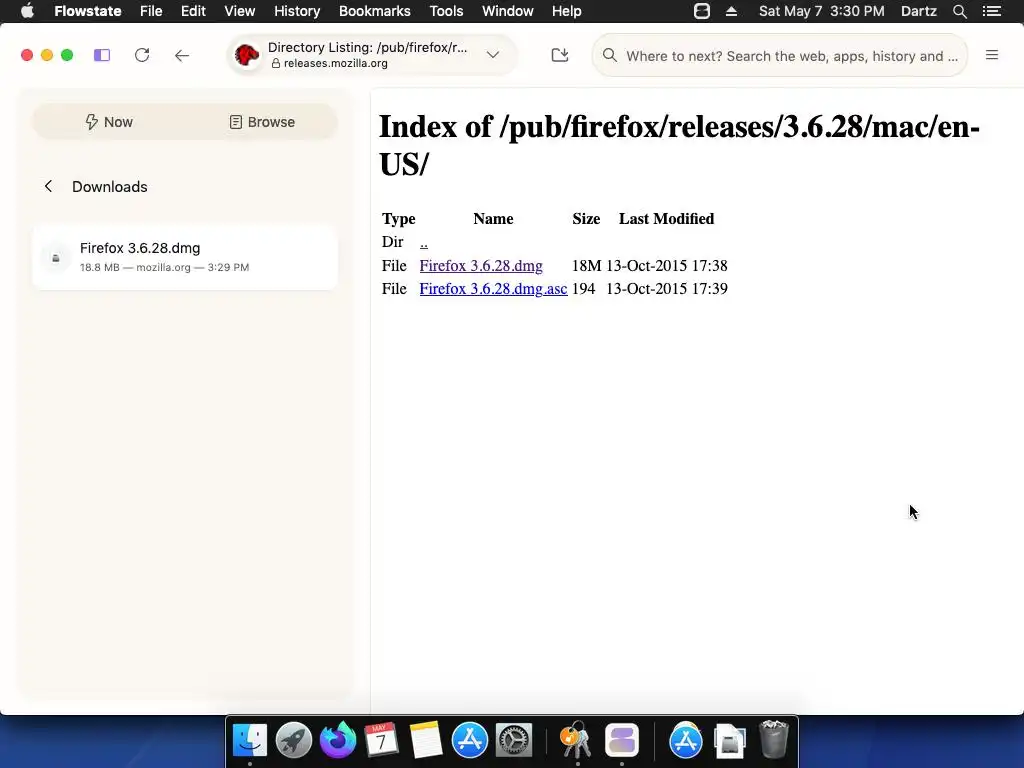This screenshot has width=1024, height=768.
Task: Toggle the sidebar panel icon
Action: (x=102, y=56)
